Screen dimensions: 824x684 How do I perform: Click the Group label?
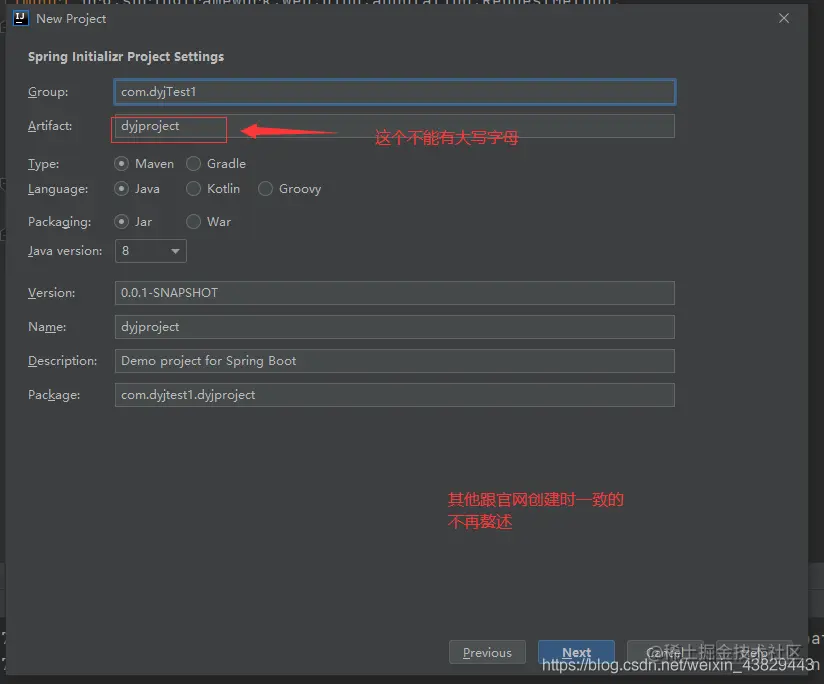(48, 92)
